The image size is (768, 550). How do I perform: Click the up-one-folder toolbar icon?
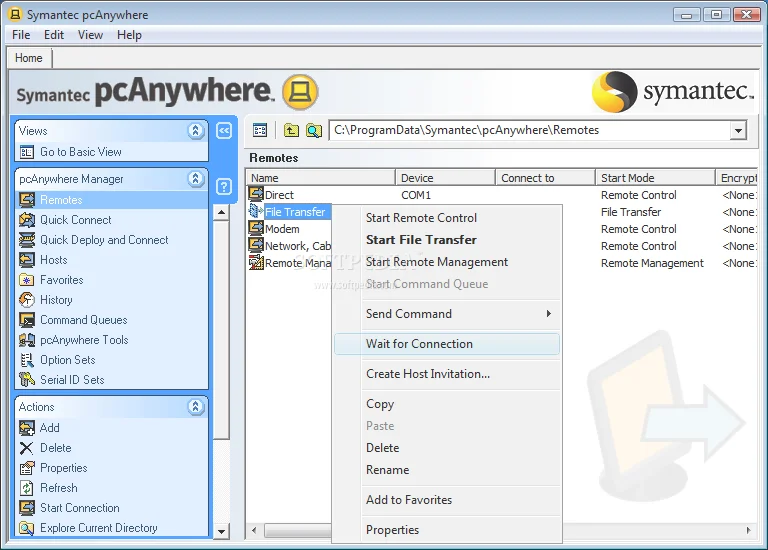[291, 130]
